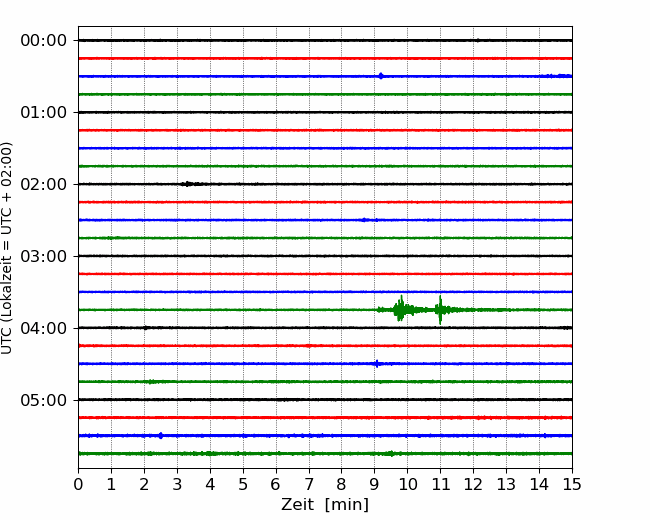Screen dimensions: 650x520
Task: Click the green seismic spike at minute 11
Action: (440, 309)
